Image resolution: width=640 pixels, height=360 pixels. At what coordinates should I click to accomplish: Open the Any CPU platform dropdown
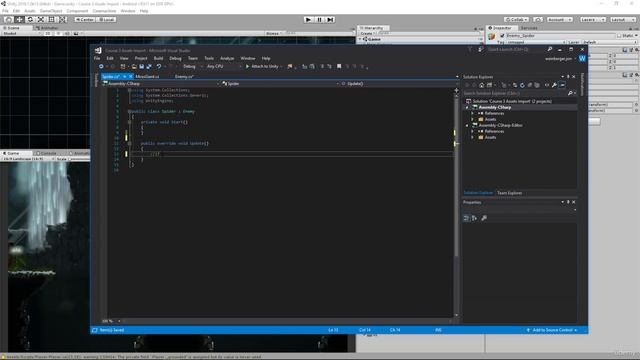223,66
